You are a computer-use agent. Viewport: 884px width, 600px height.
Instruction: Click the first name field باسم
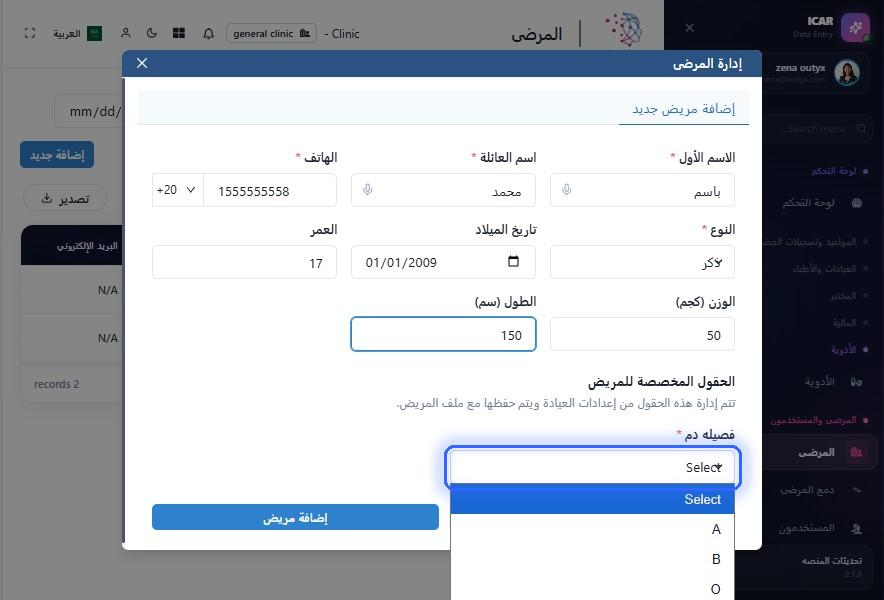point(642,191)
